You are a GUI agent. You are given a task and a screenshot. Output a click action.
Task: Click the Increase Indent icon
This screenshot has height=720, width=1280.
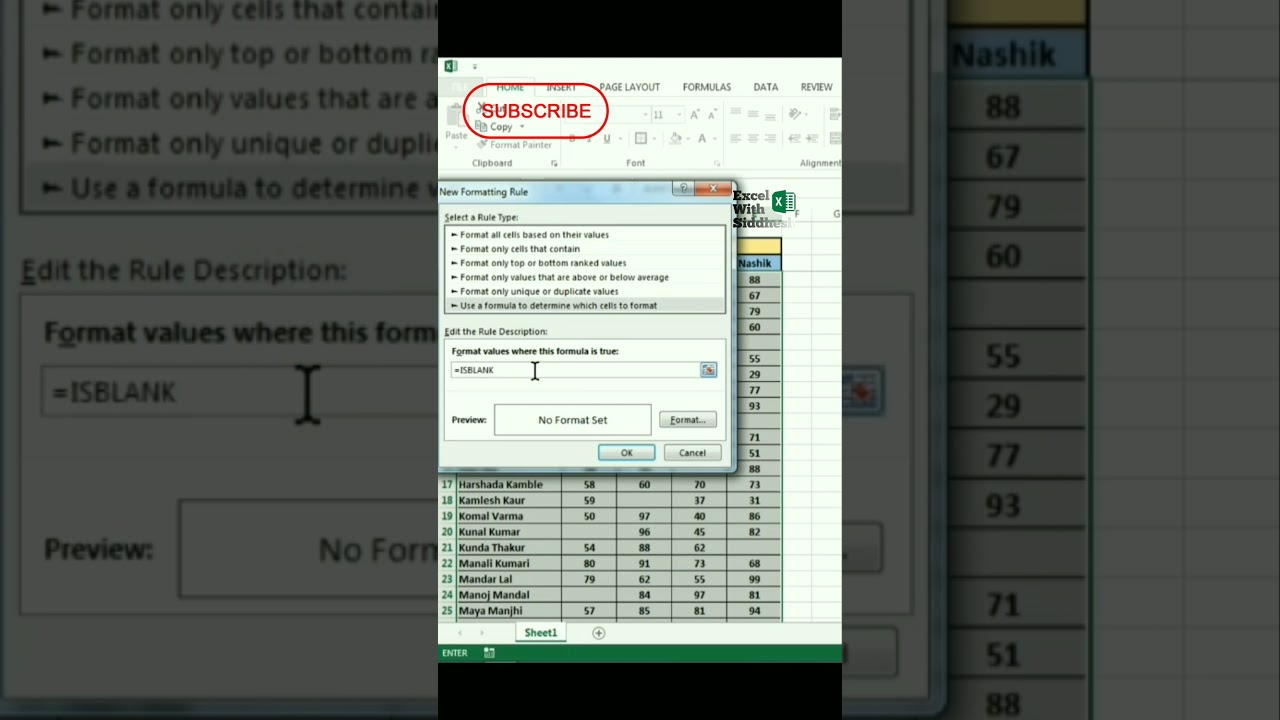(812, 138)
